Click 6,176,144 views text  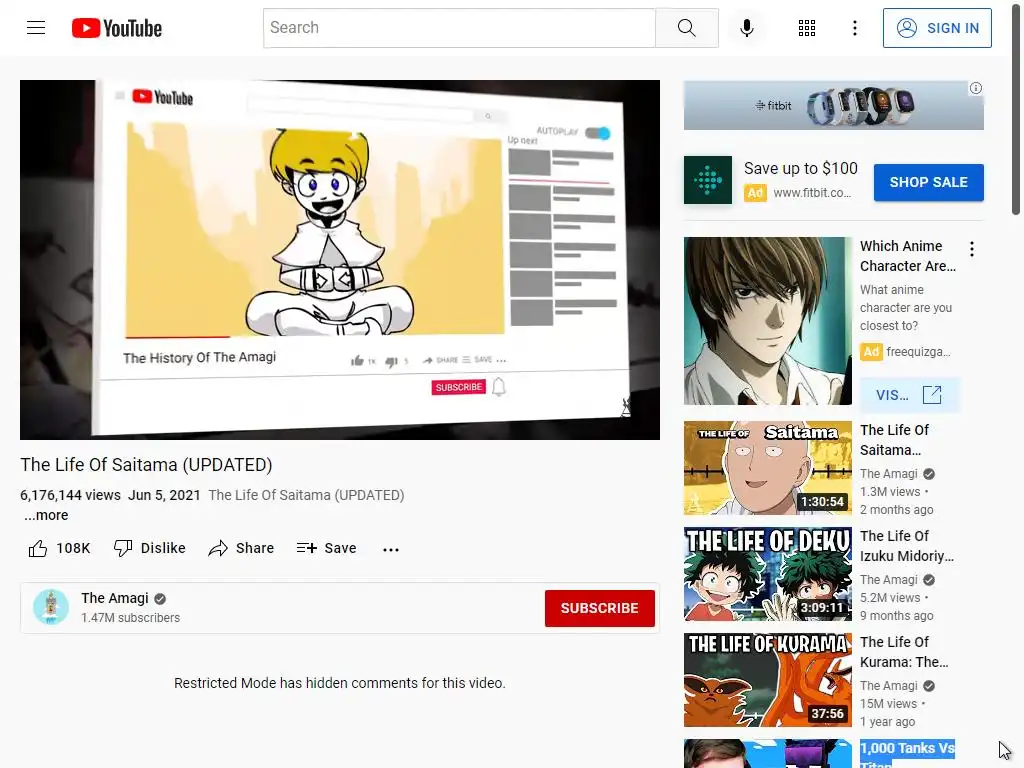71,495
